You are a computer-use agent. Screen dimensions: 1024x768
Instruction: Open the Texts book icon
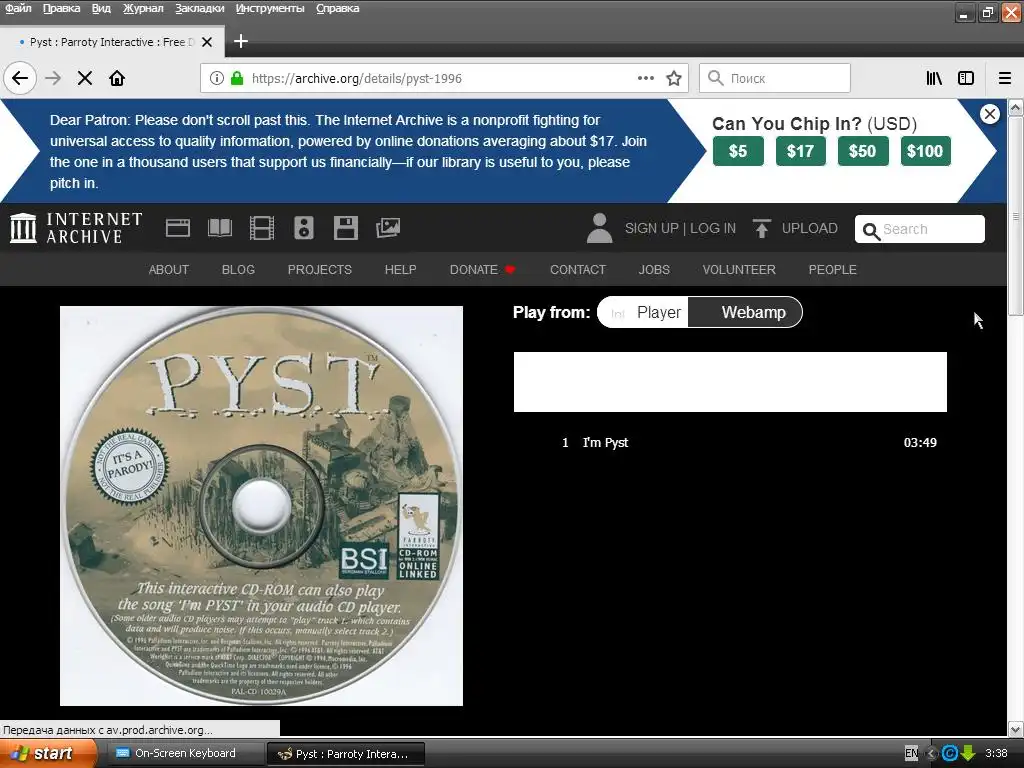[x=219, y=228]
